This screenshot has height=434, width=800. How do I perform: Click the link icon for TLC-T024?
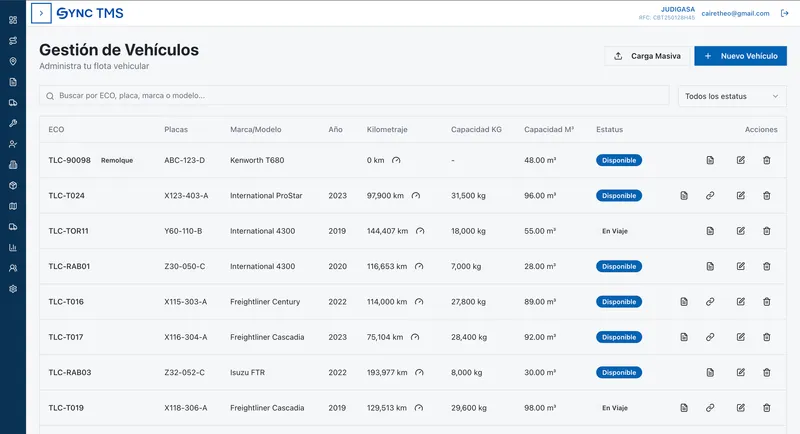click(x=710, y=195)
